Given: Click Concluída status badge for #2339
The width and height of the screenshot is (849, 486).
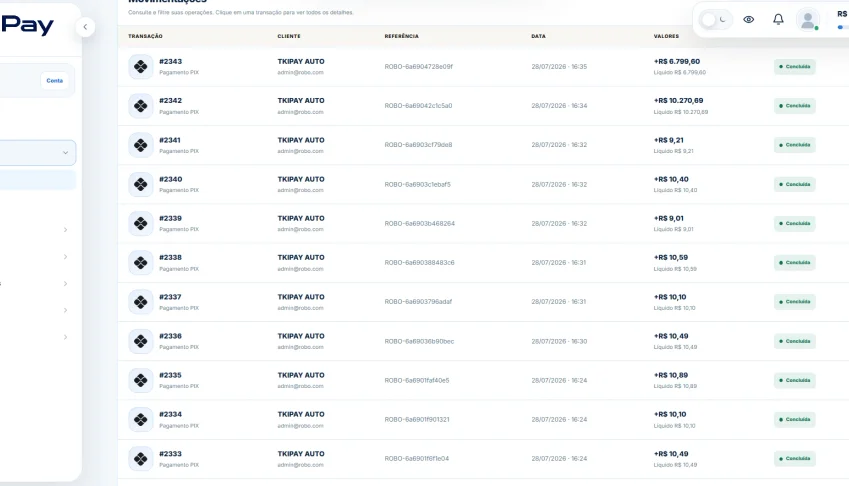Looking at the screenshot, I should 794,223.
